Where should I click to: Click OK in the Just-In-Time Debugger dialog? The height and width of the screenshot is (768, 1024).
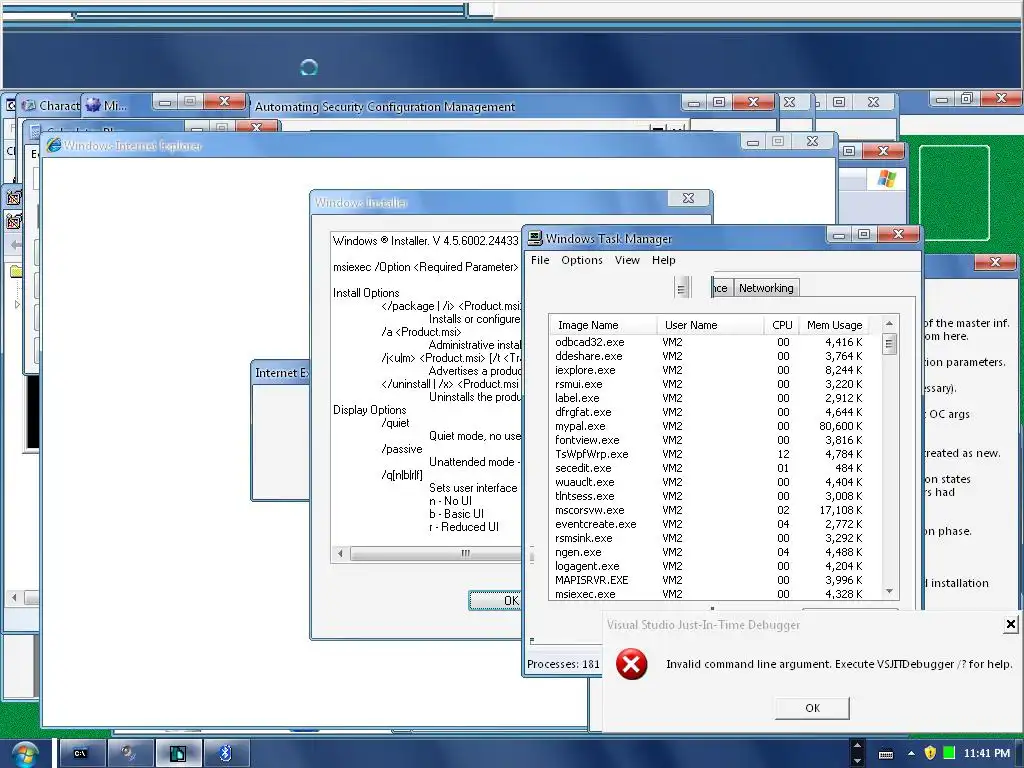(x=812, y=708)
